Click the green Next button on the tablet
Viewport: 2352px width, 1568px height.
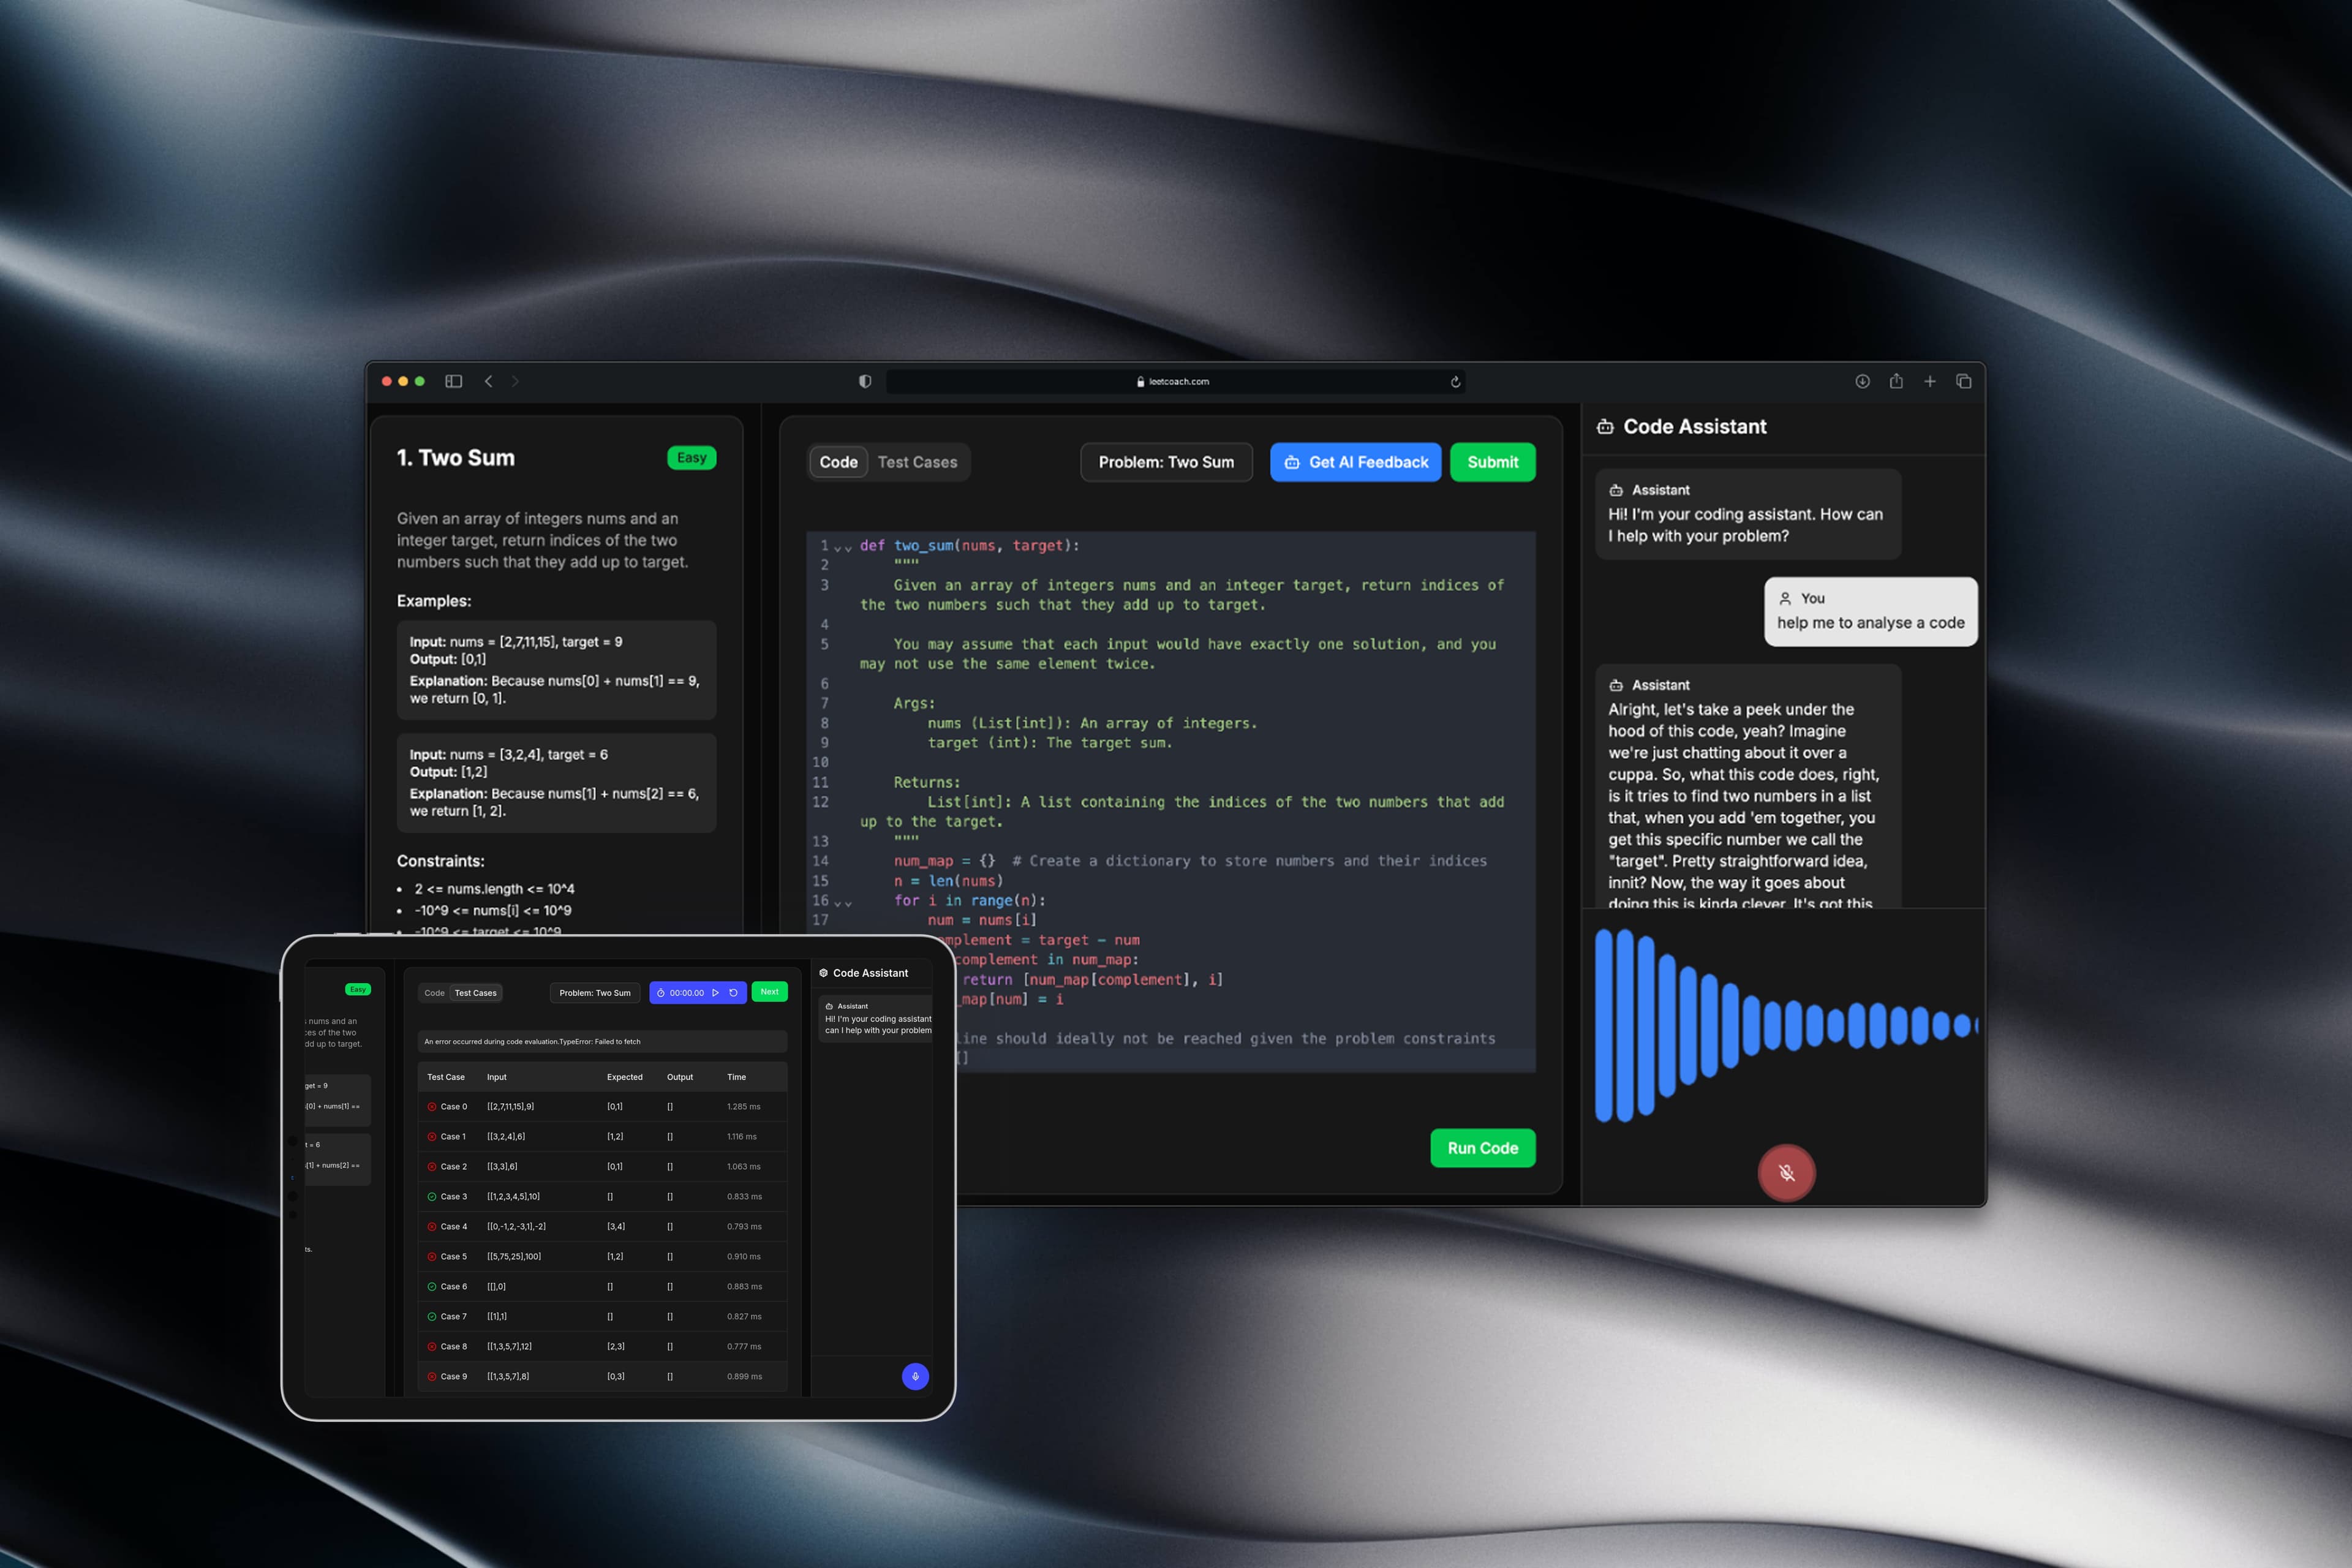tap(769, 992)
